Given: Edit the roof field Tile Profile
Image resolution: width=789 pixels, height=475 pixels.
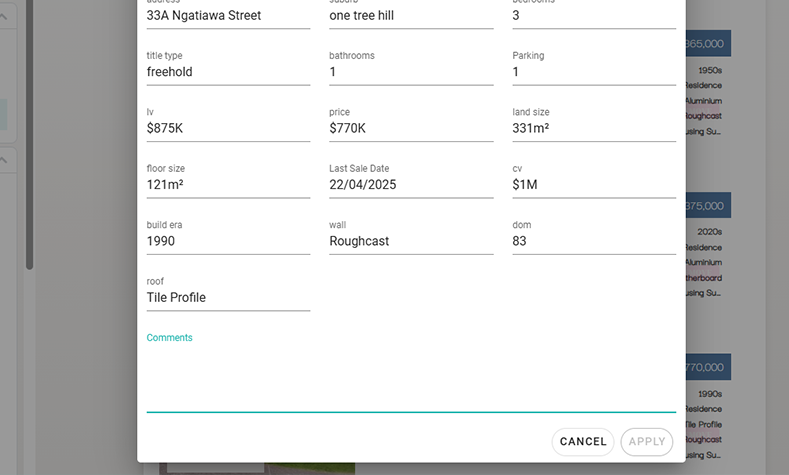Looking at the screenshot, I should point(228,298).
